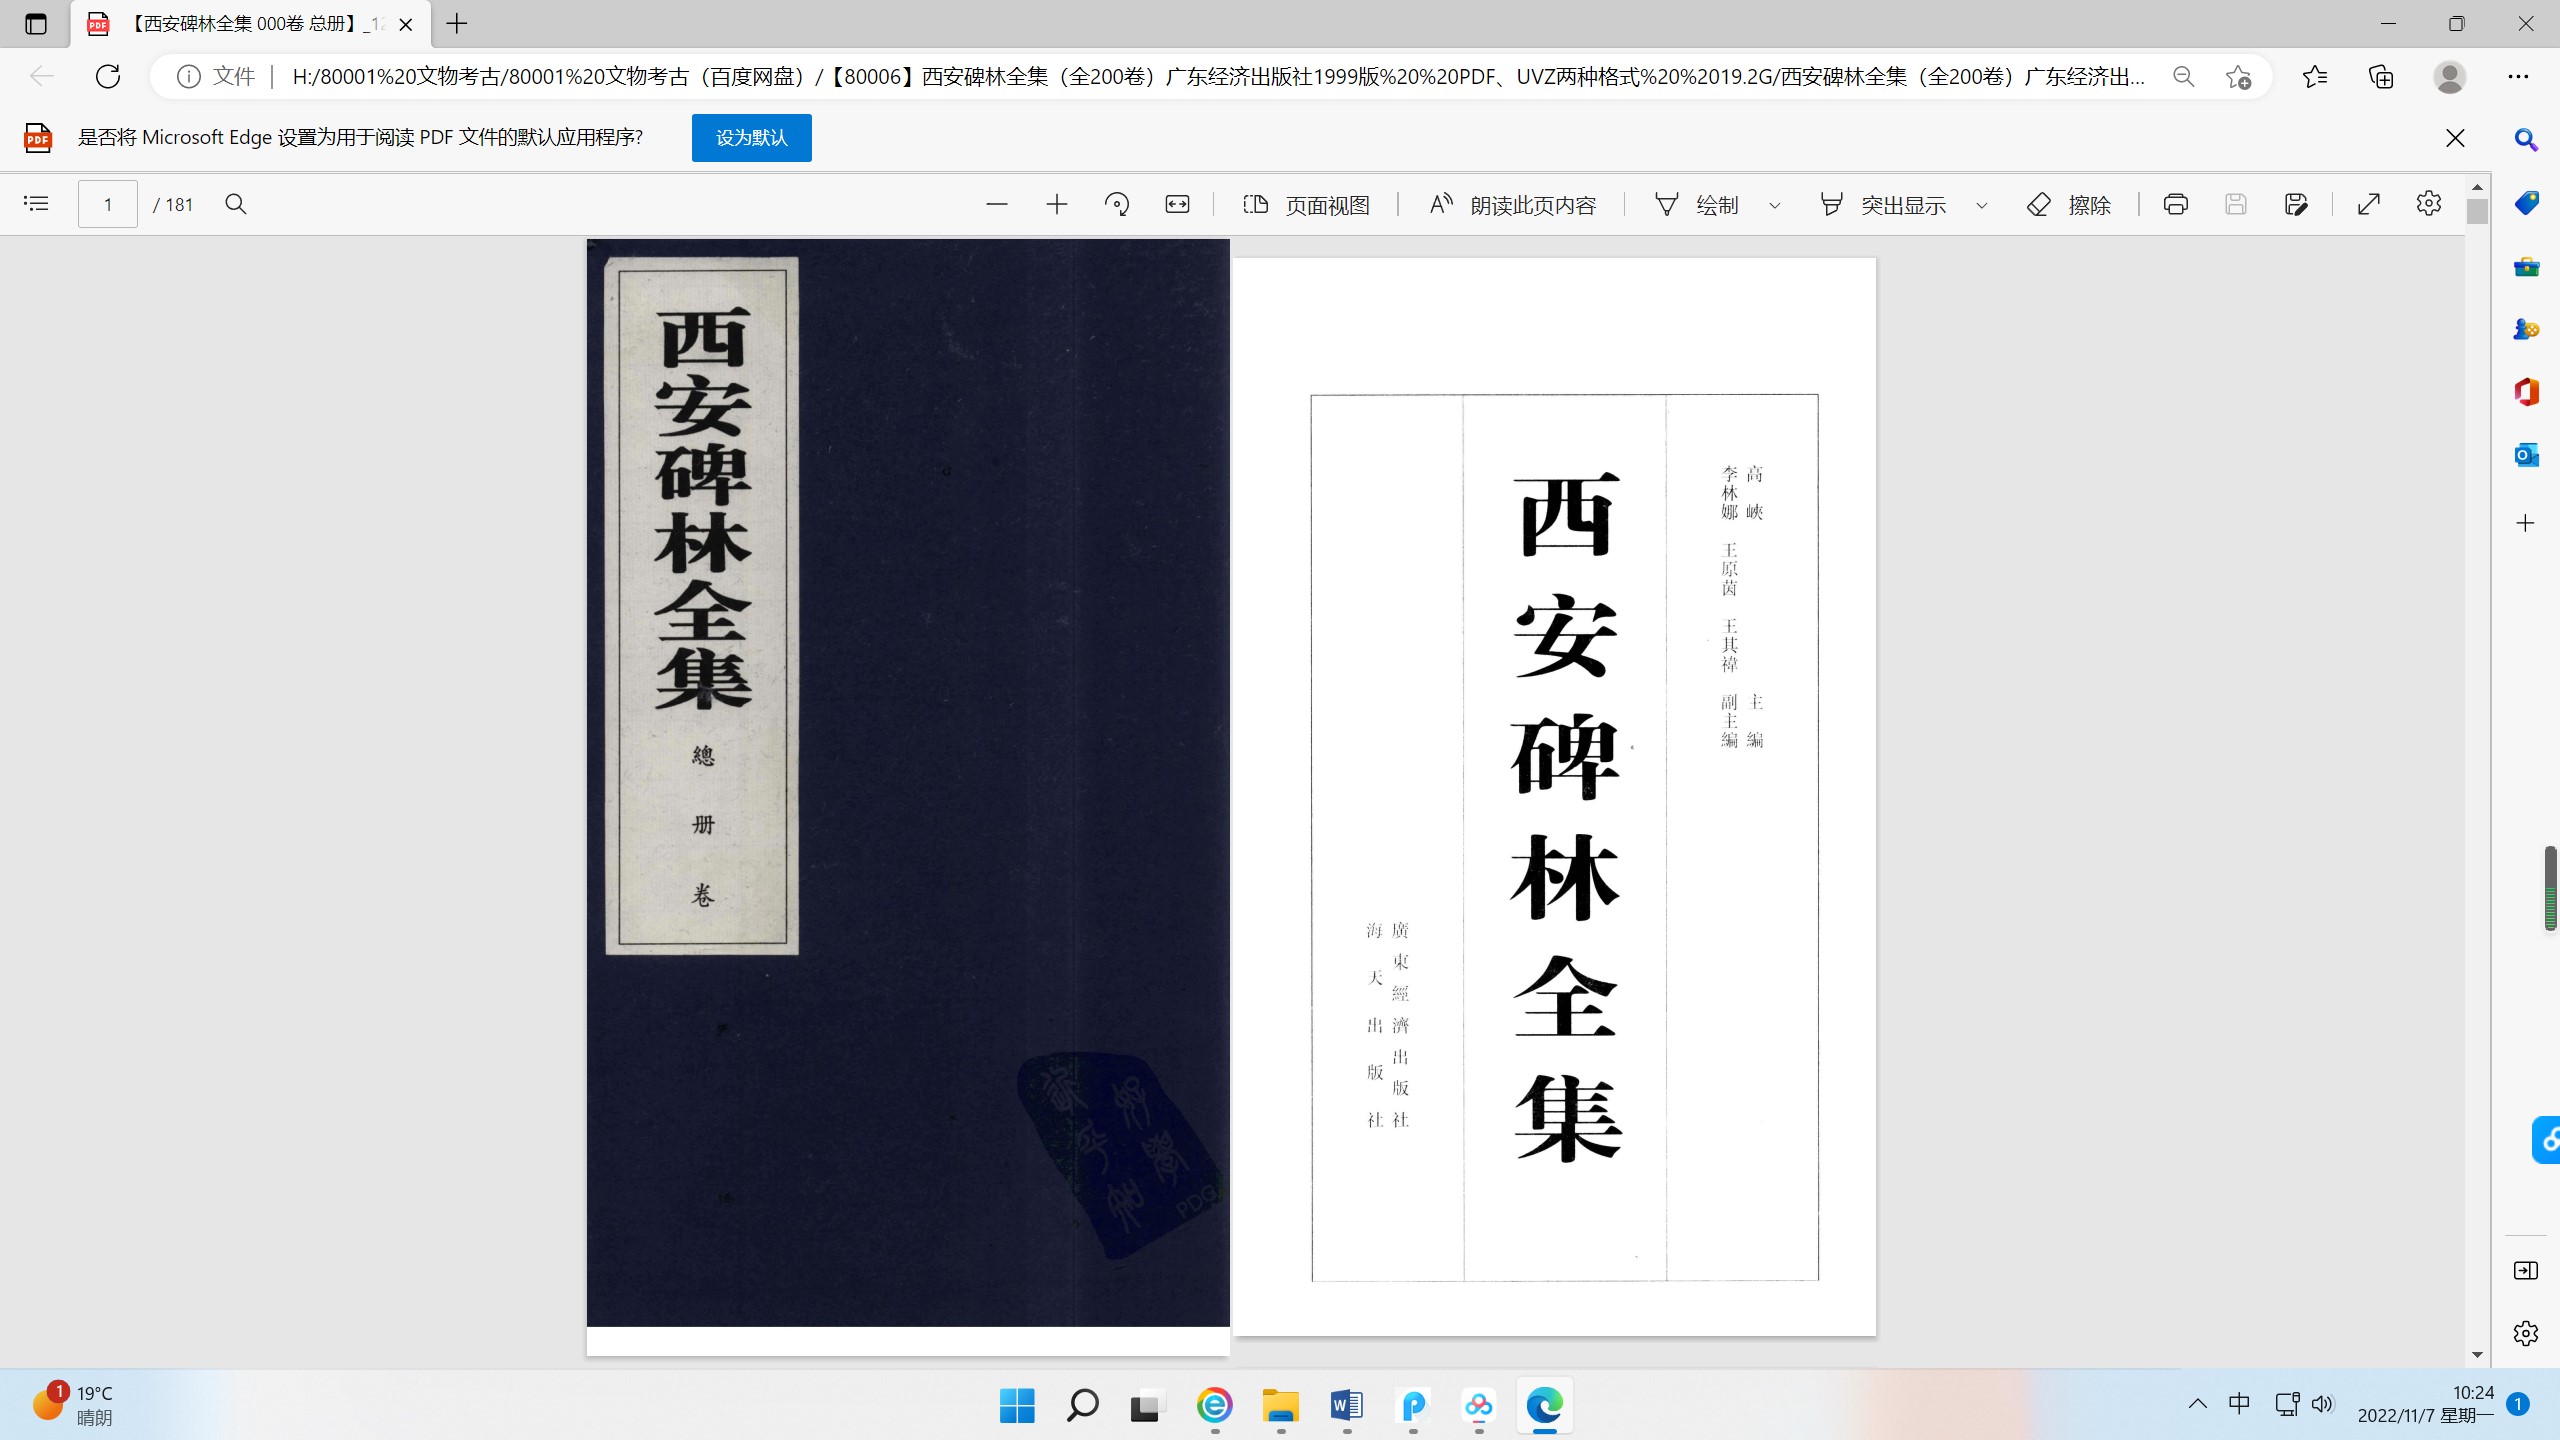Dismiss the default PDF reader prompt
2560x1440 pixels.
coord(2455,138)
